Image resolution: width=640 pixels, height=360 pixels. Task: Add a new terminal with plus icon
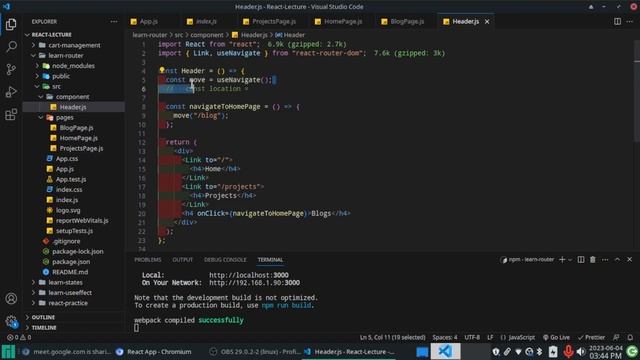(562, 260)
